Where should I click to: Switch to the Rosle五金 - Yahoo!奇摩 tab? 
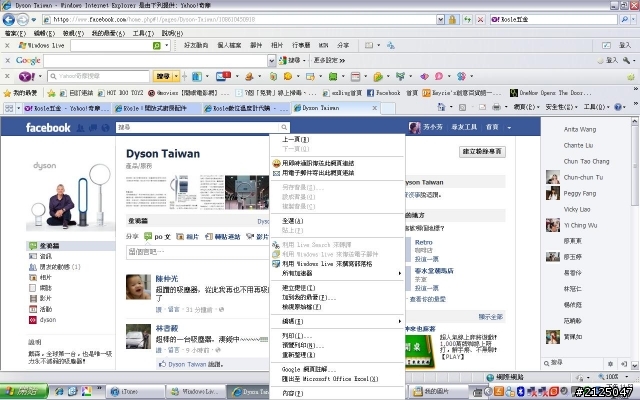click(x=66, y=108)
